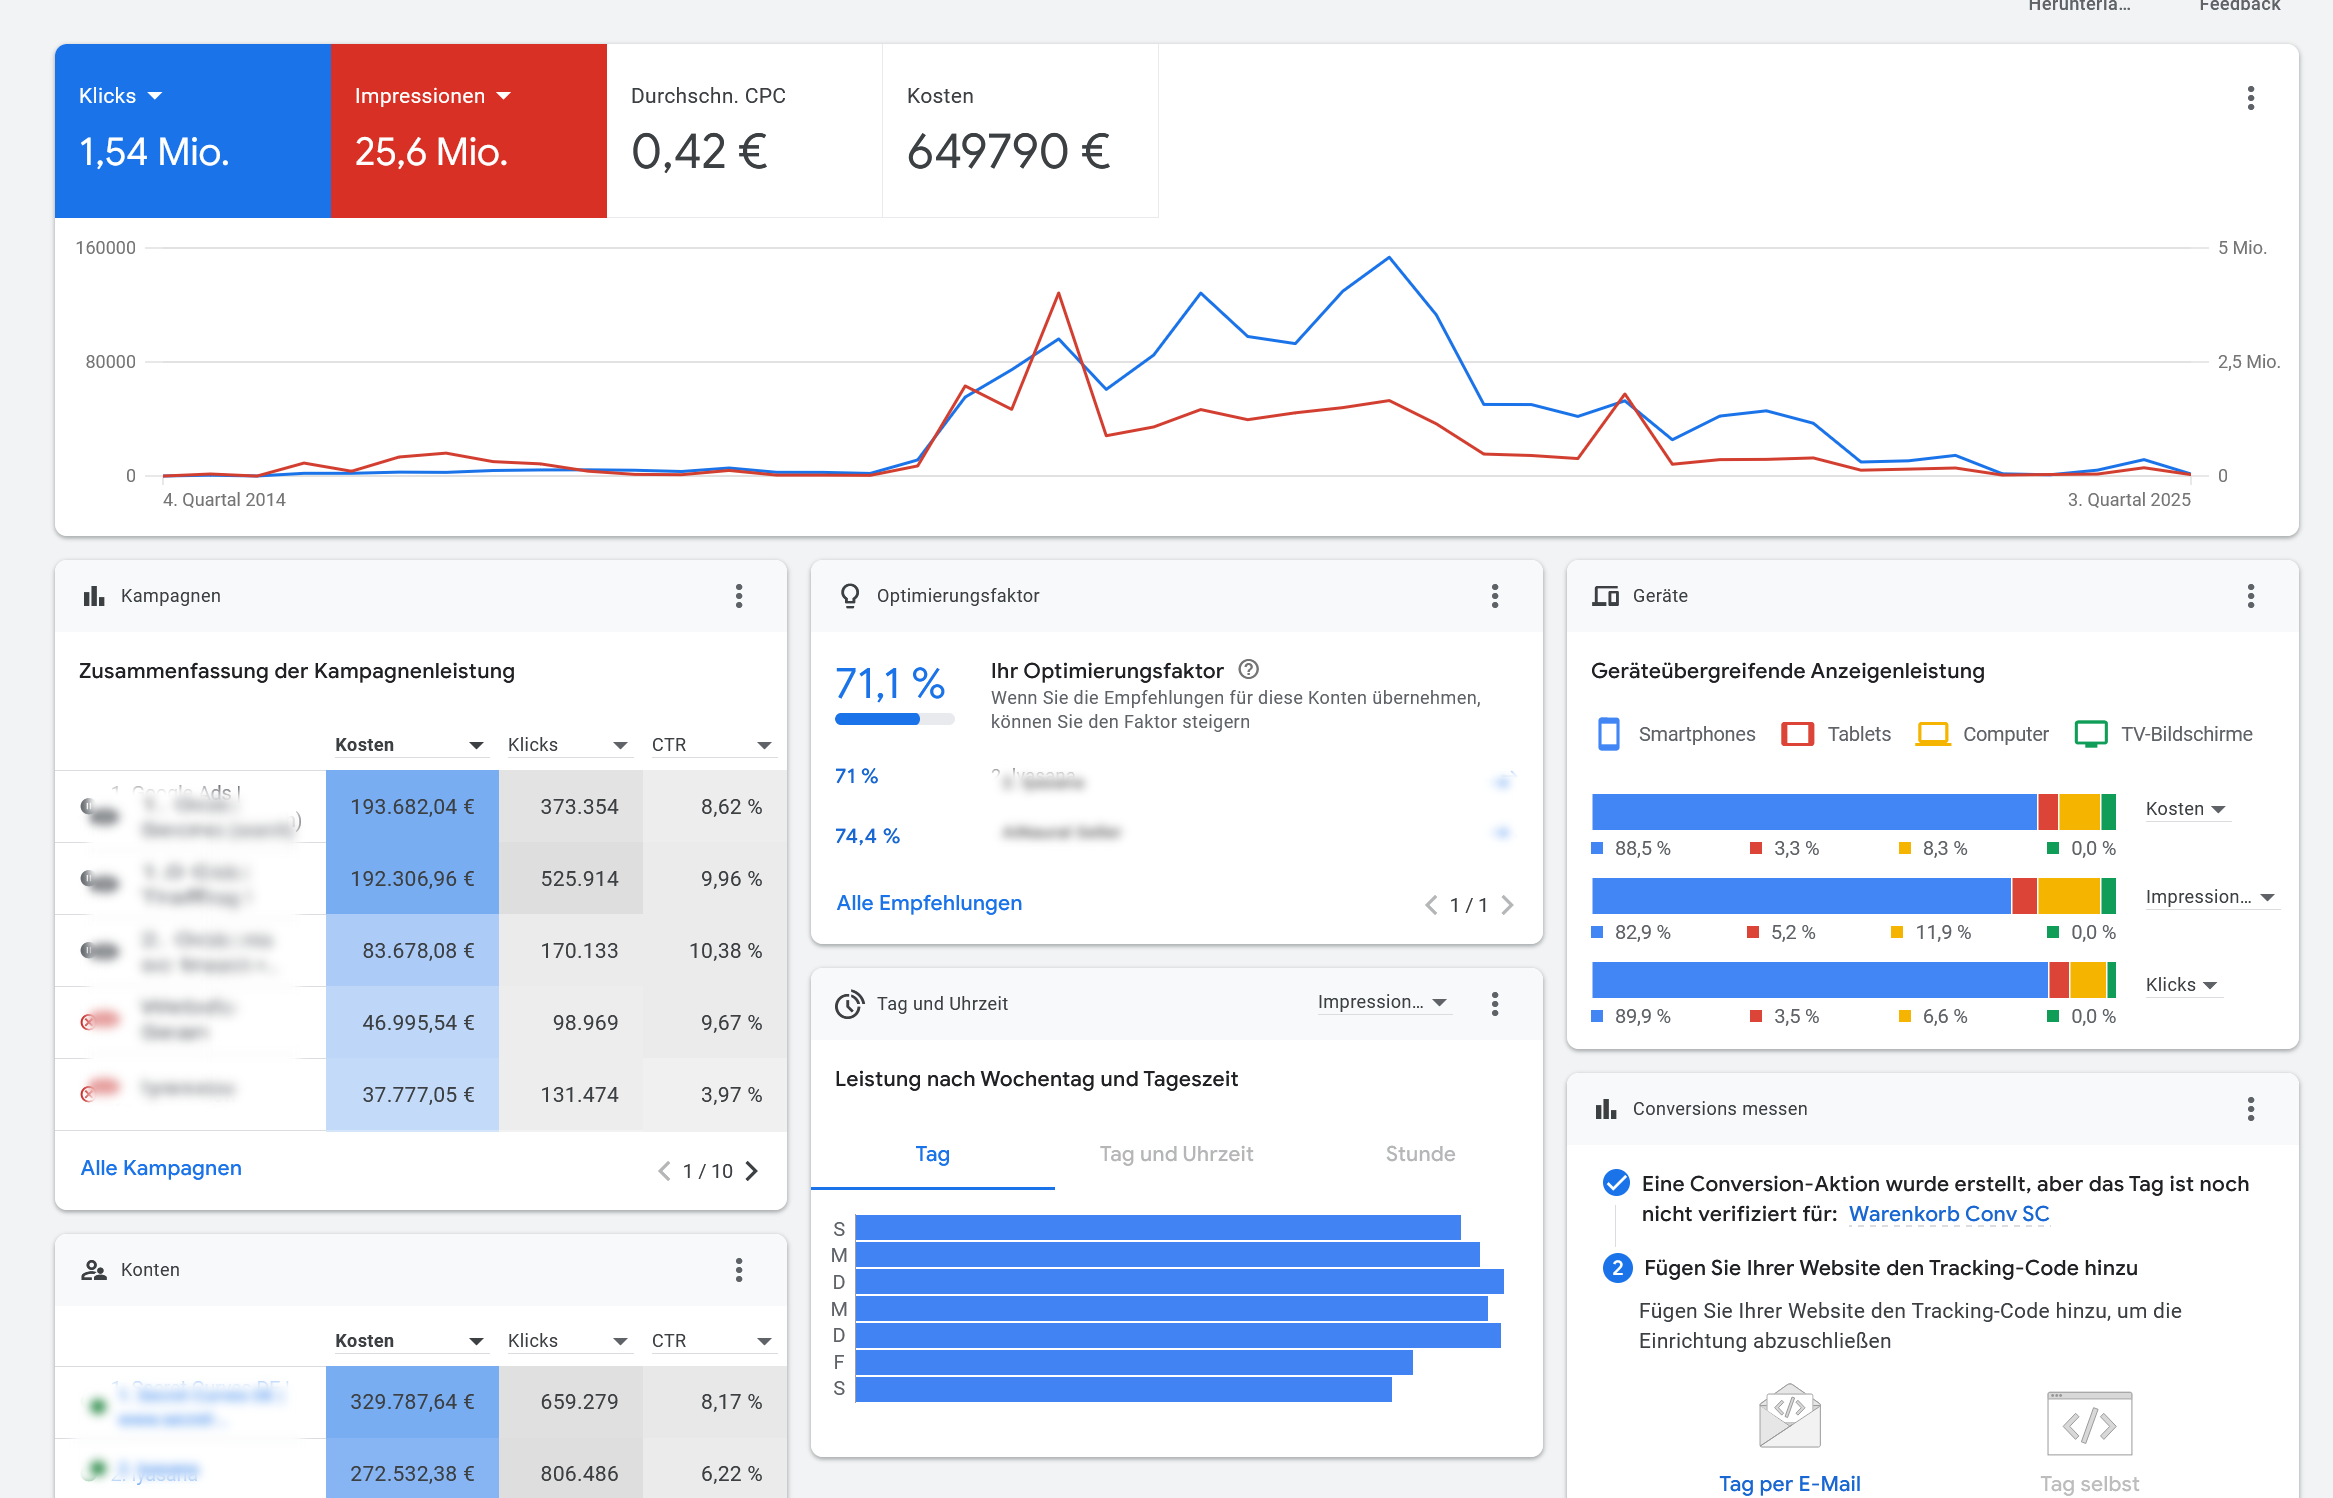2333x1498 pixels.
Task: Click the step 2 tracking code badge
Action: point(1617,1268)
